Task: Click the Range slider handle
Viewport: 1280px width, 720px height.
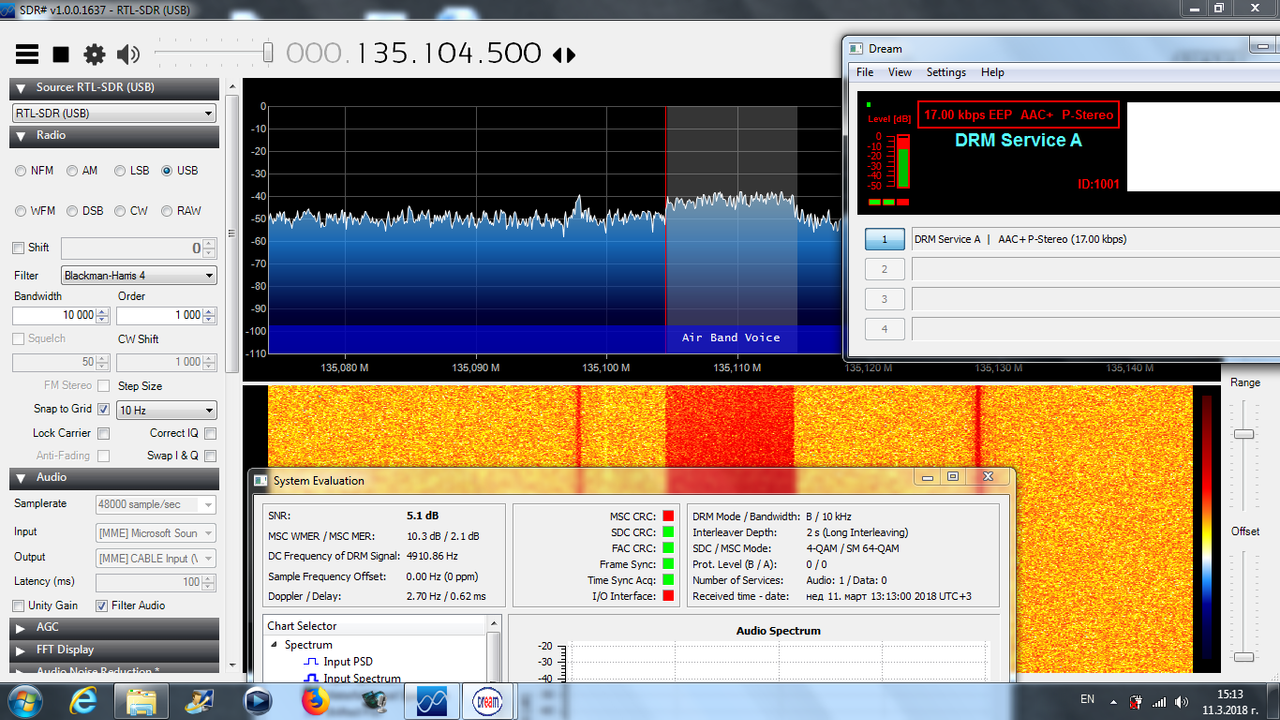Action: tap(1243, 434)
